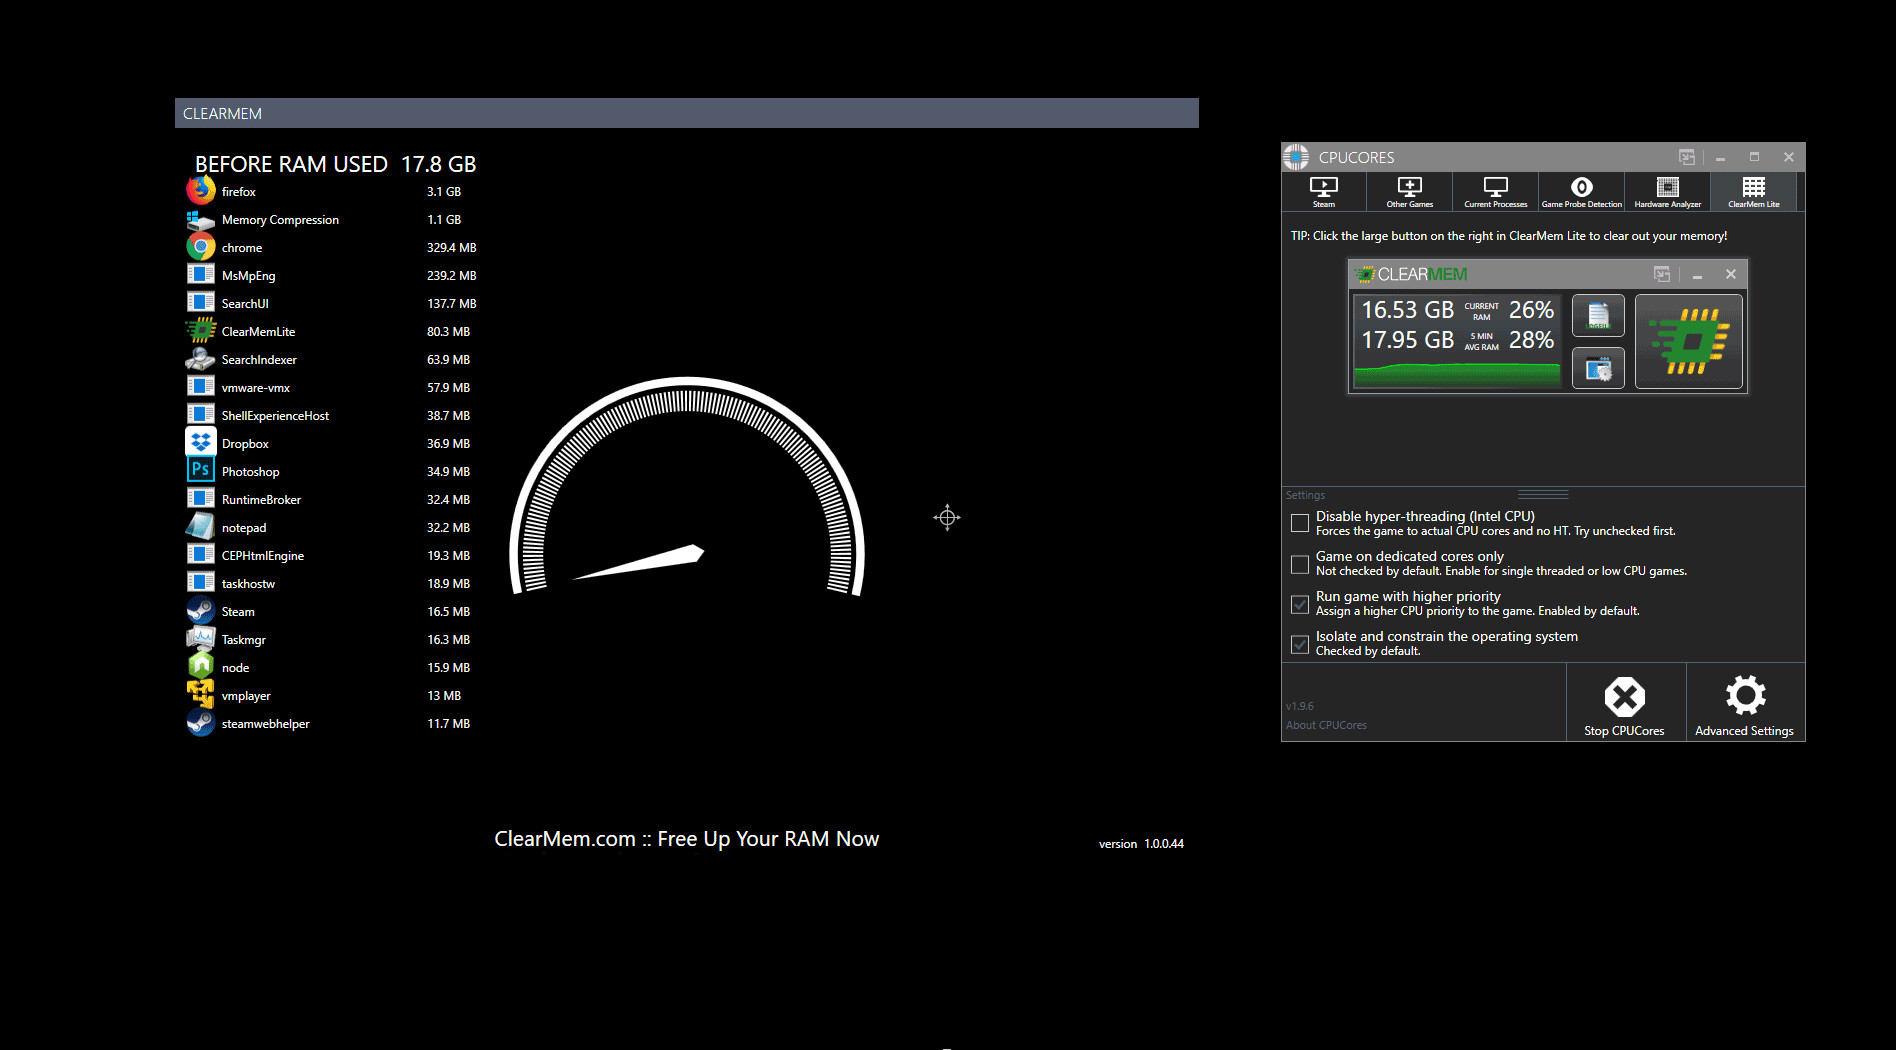The width and height of the screenshot is (1896, 1050).
Task: Switch to the ClearMem Lite tab
Action: (1753, 191)
